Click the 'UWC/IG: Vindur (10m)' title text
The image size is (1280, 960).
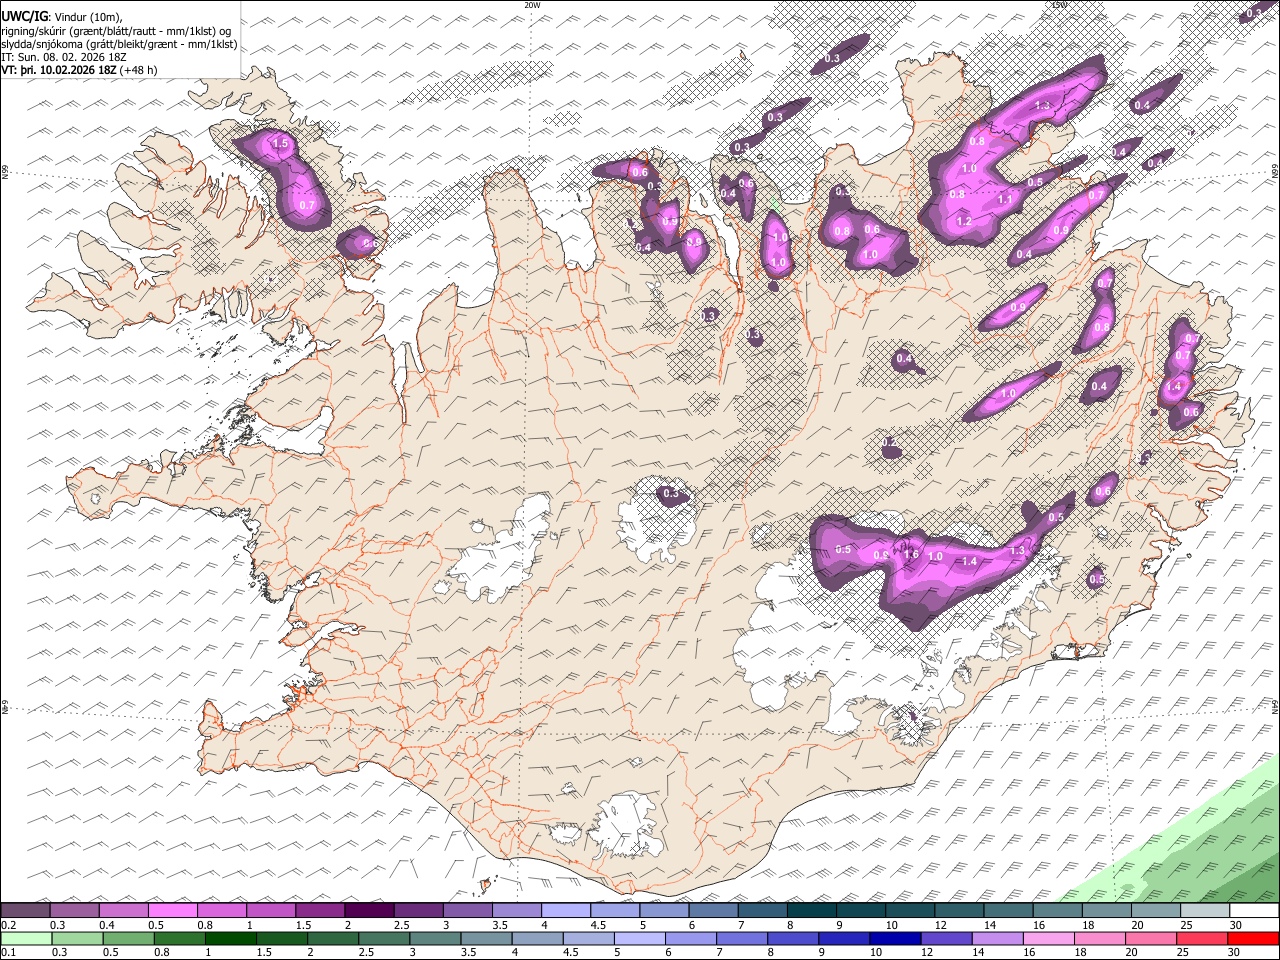coord(62,17)
